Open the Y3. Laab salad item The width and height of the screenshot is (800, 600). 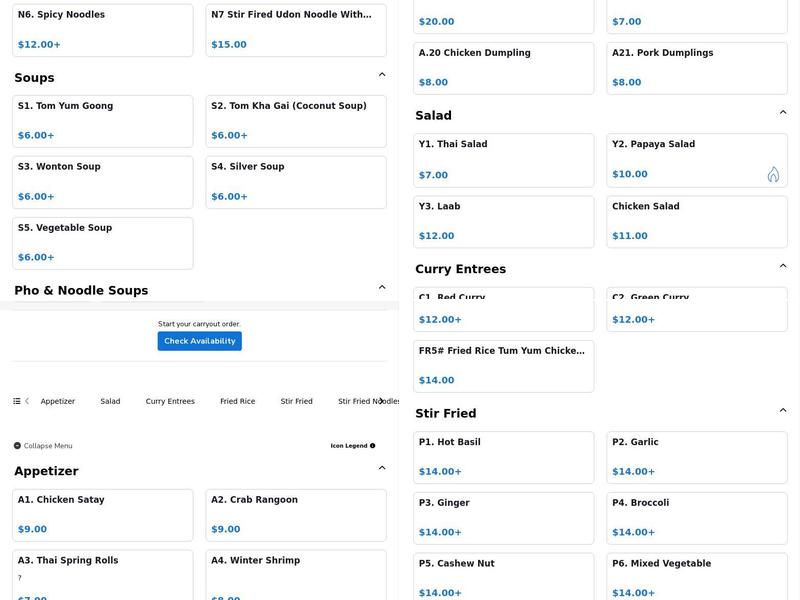point(504,221)
